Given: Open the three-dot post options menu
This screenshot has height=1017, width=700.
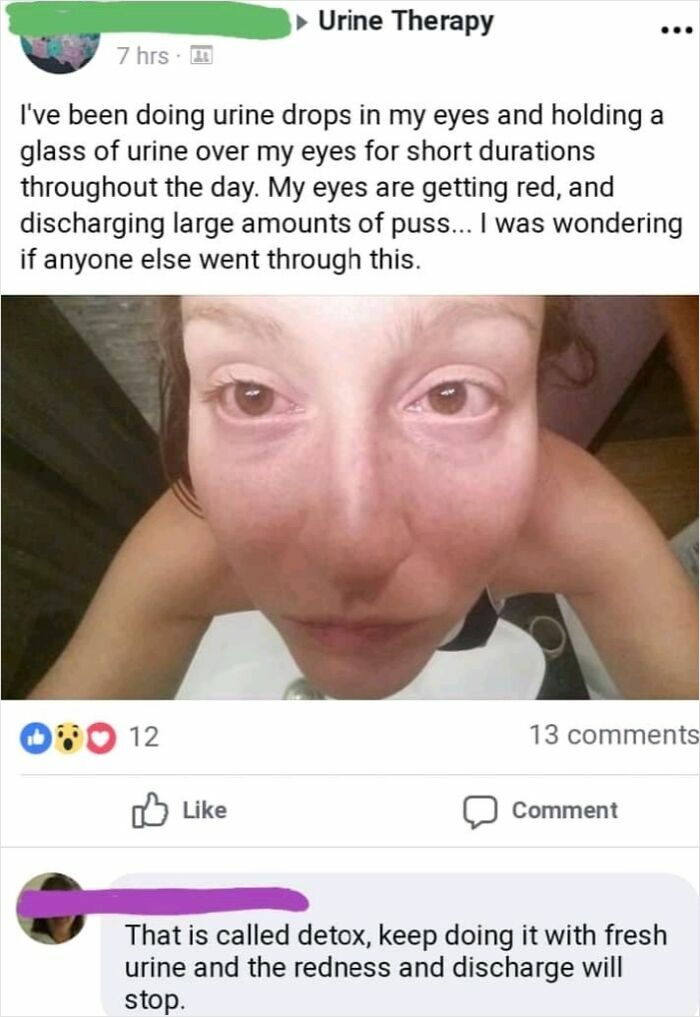Looking at the screenshot, I should [x=676, y=30].
